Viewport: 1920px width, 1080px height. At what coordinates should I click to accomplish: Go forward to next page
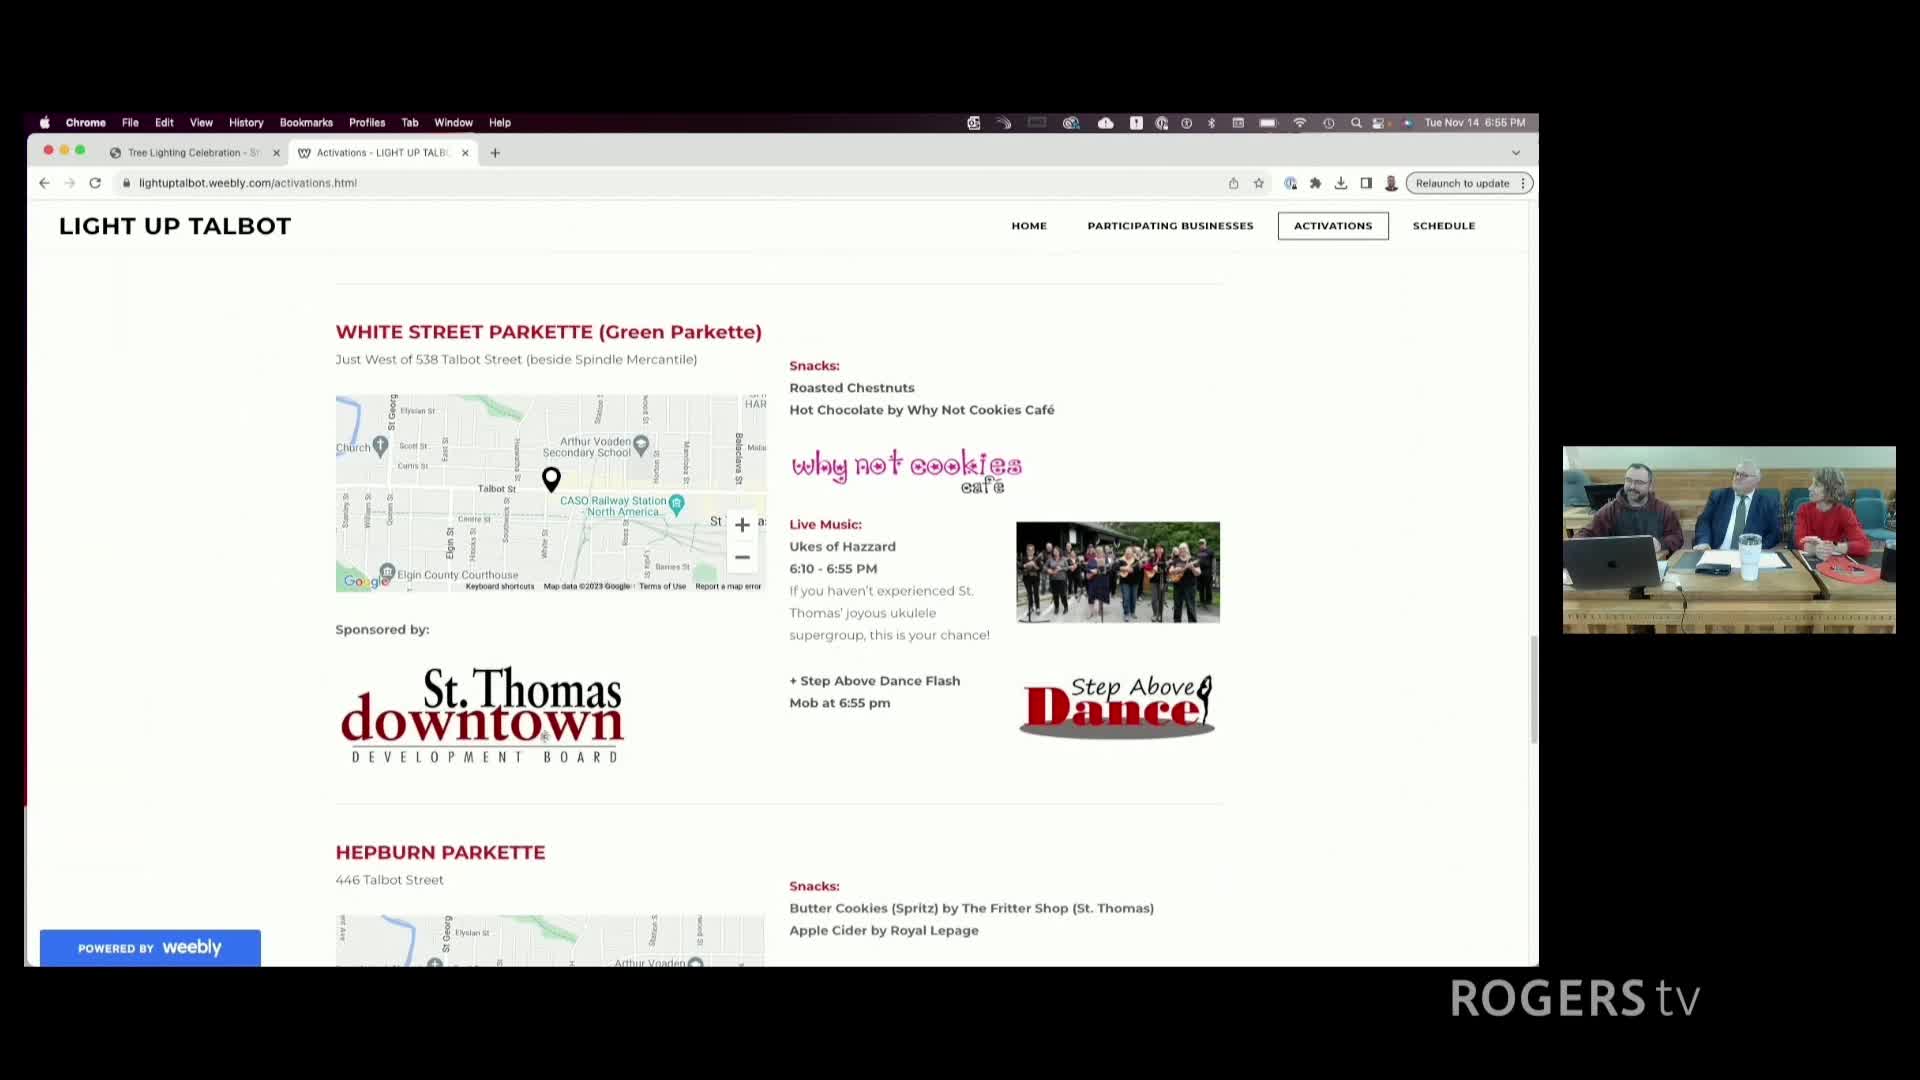[x=69, y=183]
